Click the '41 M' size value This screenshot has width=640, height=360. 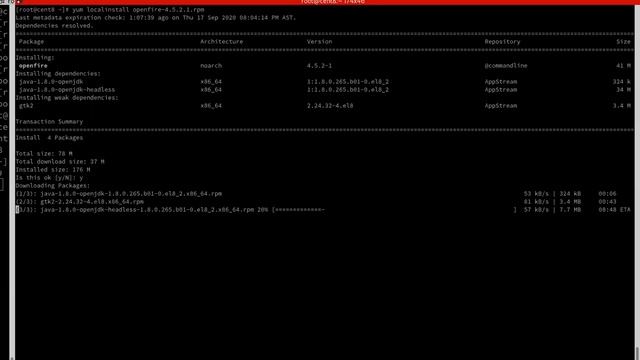pos(623,66)
